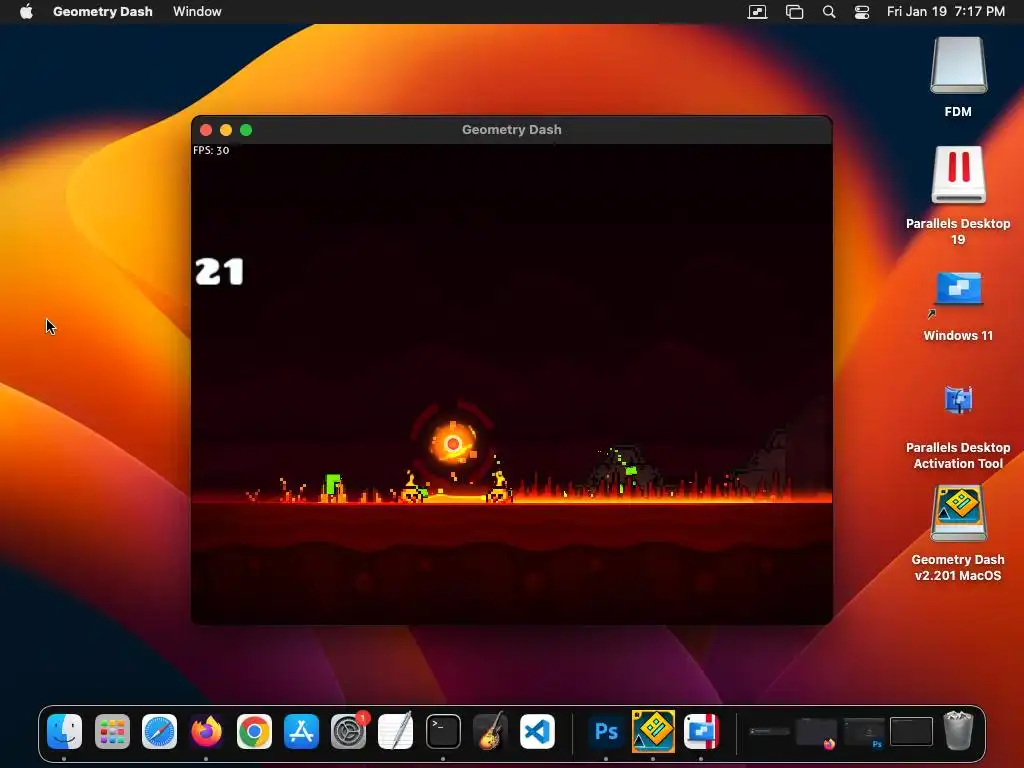
Task: Open TextEdit from the Dock
Action: (x=396, y=731)
